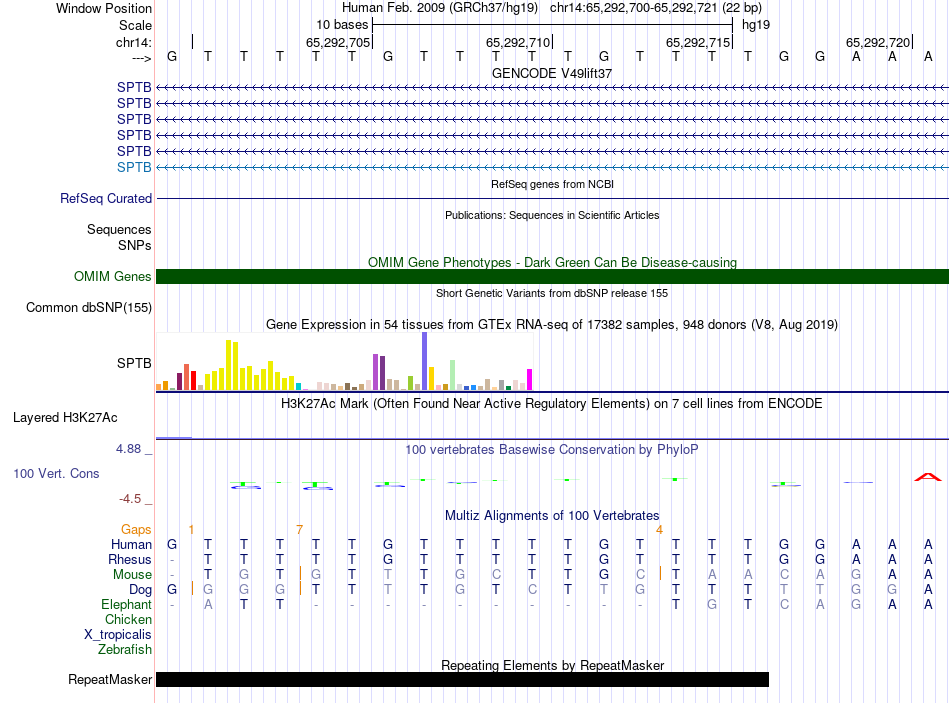
Task: Click coordinate label 65,292,710
Action: point(518,42)
